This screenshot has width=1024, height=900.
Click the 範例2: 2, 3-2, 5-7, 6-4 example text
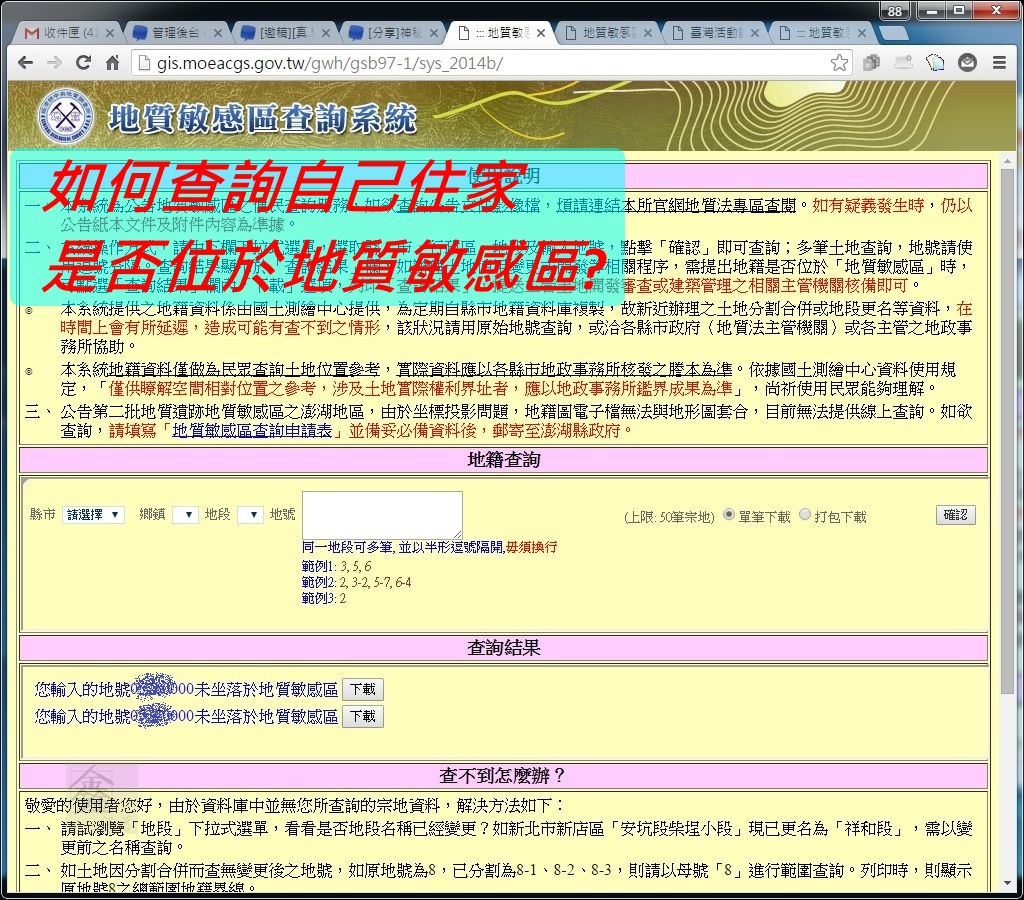coord(357,582)
